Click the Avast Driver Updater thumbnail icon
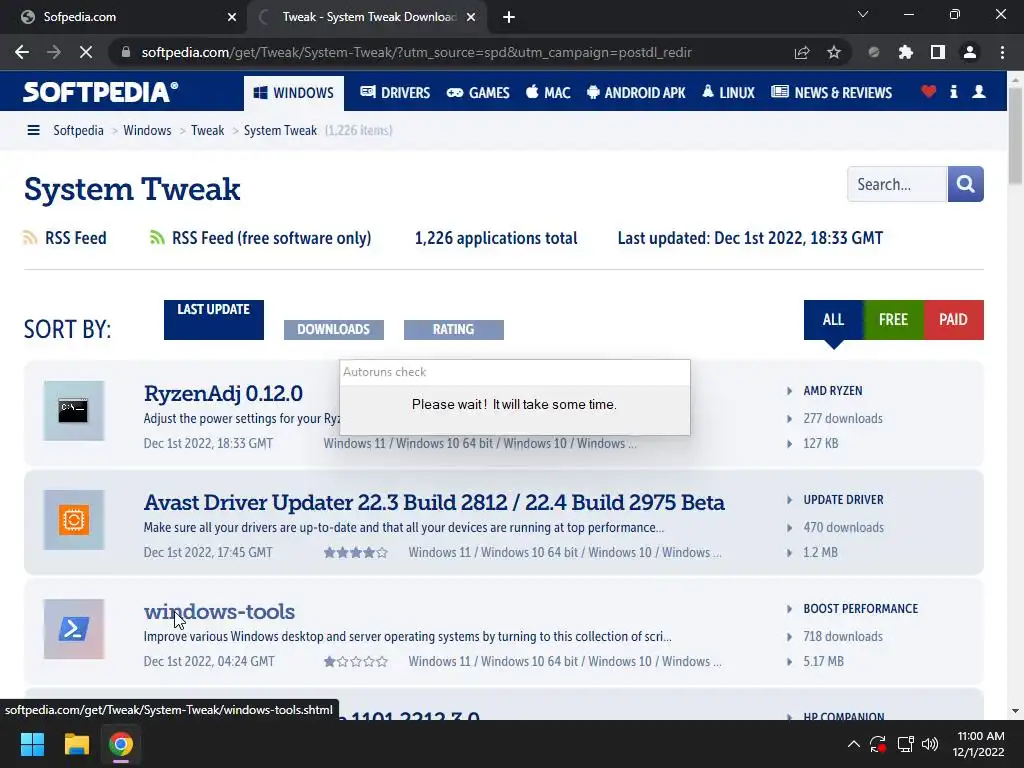 (x=74, y=520)
